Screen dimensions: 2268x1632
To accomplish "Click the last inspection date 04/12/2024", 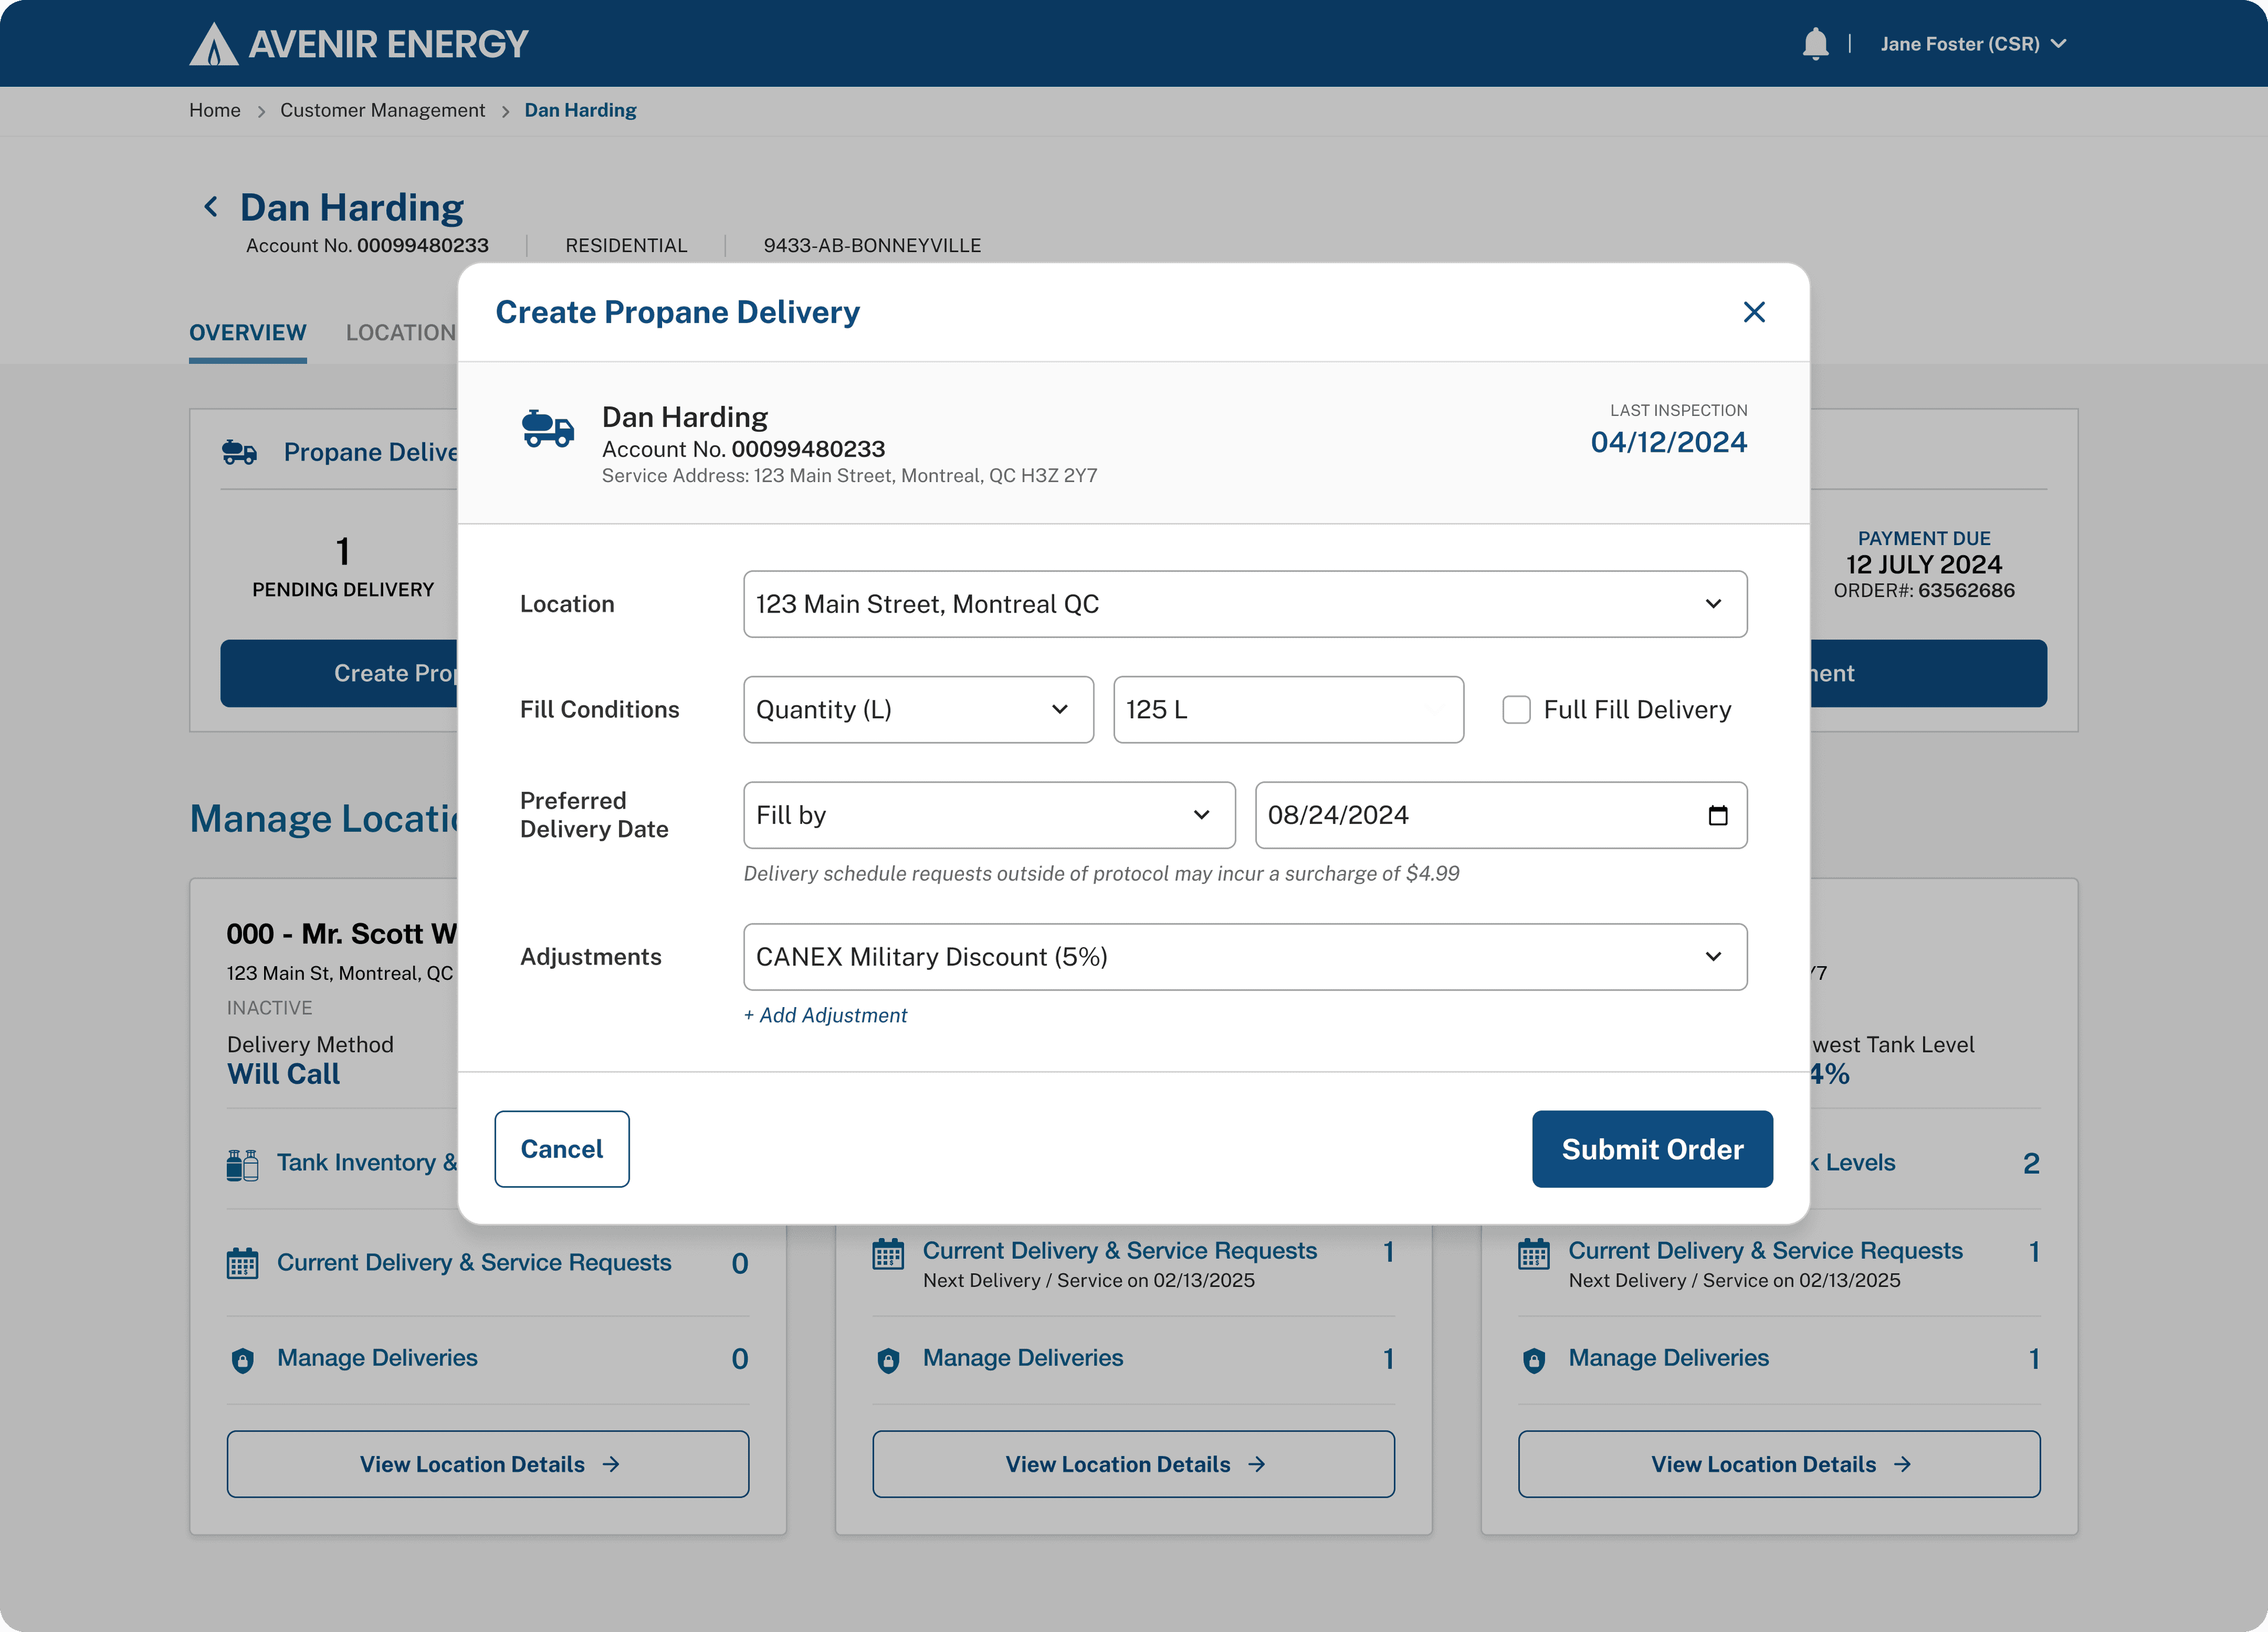I will tap(1669, 442).
